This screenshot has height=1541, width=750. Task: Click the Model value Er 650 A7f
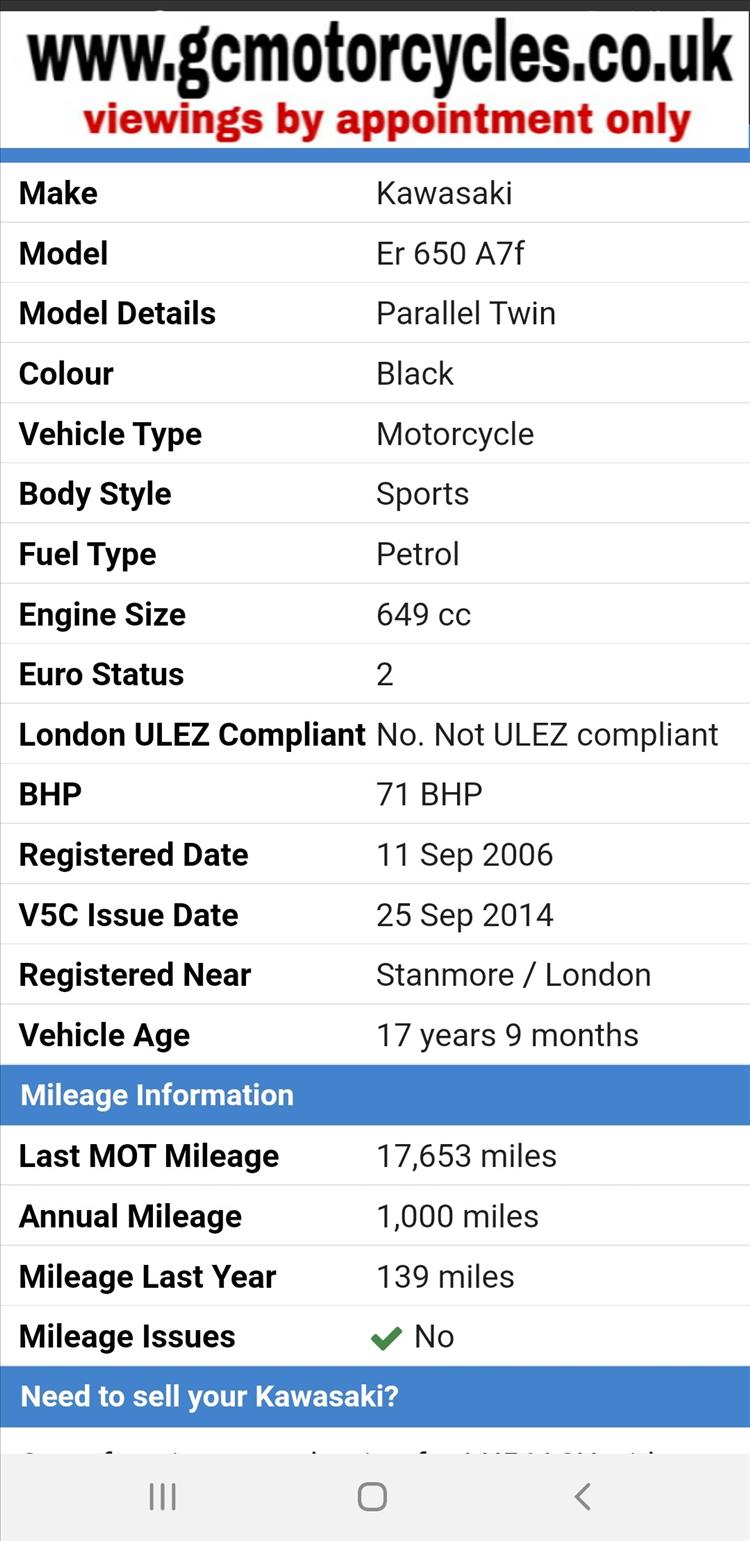(x=450, y=253)
